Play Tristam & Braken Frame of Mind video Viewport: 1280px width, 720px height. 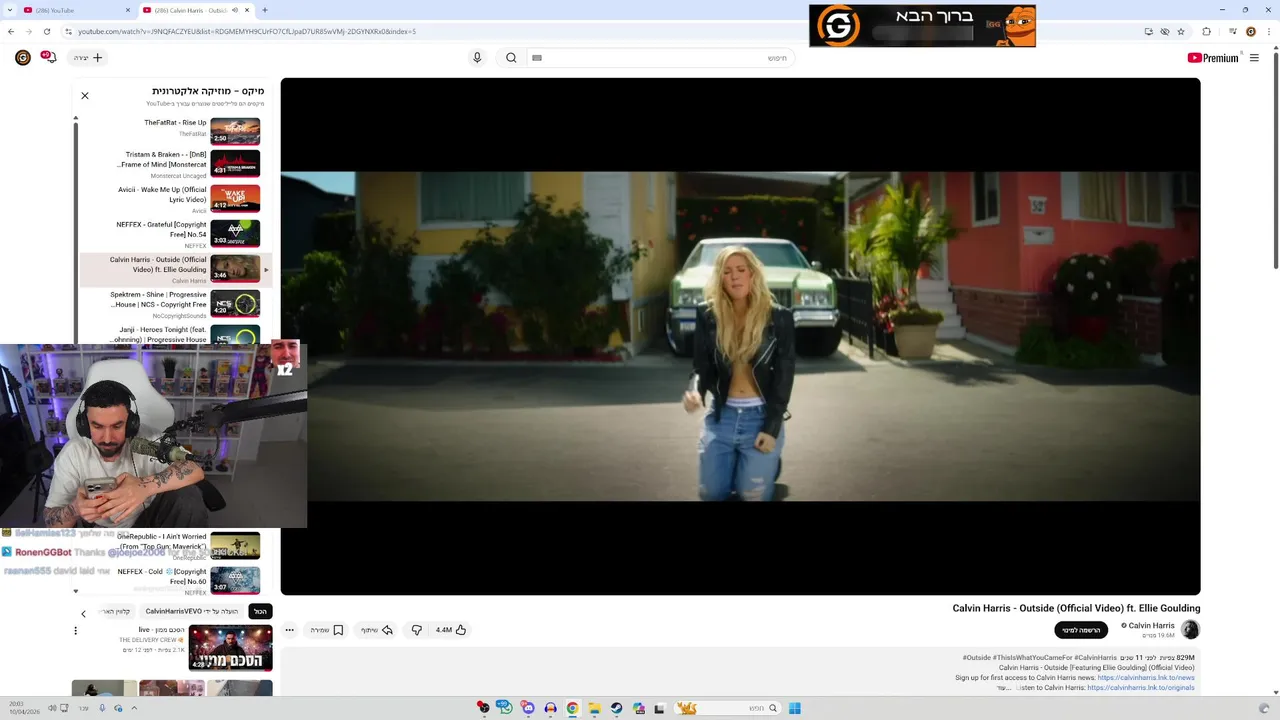(x=175, y=164)
